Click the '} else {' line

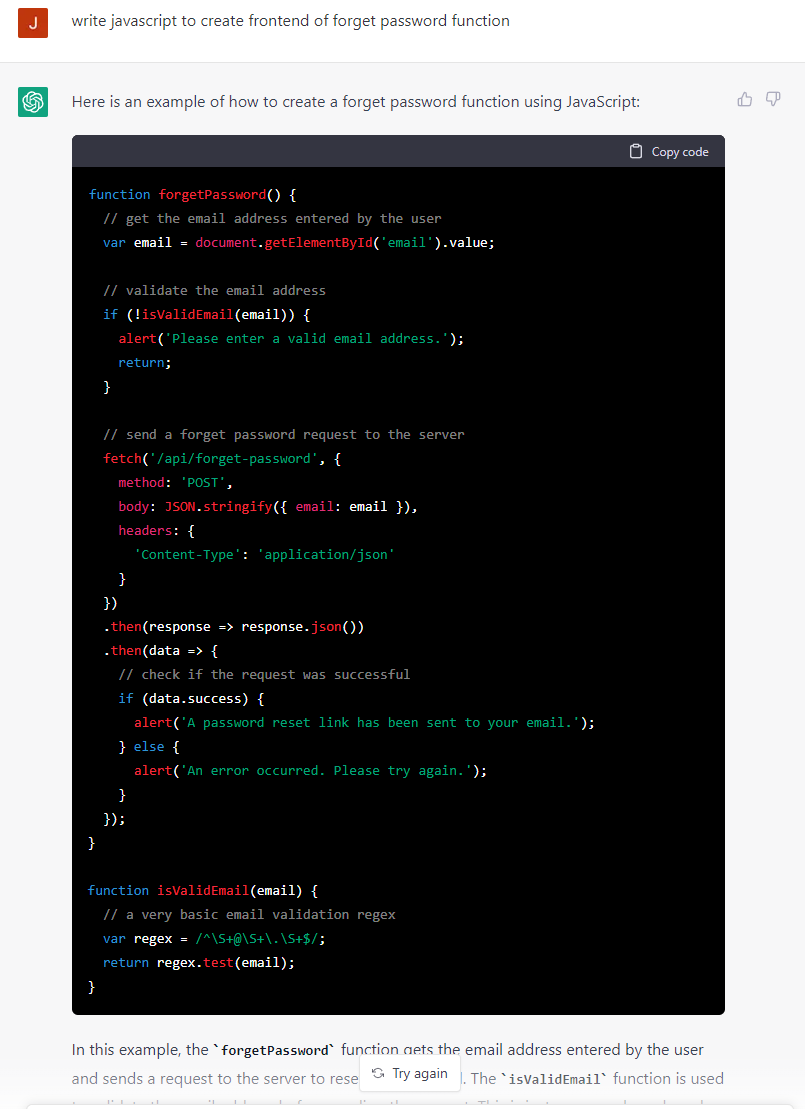pos(149,747)
